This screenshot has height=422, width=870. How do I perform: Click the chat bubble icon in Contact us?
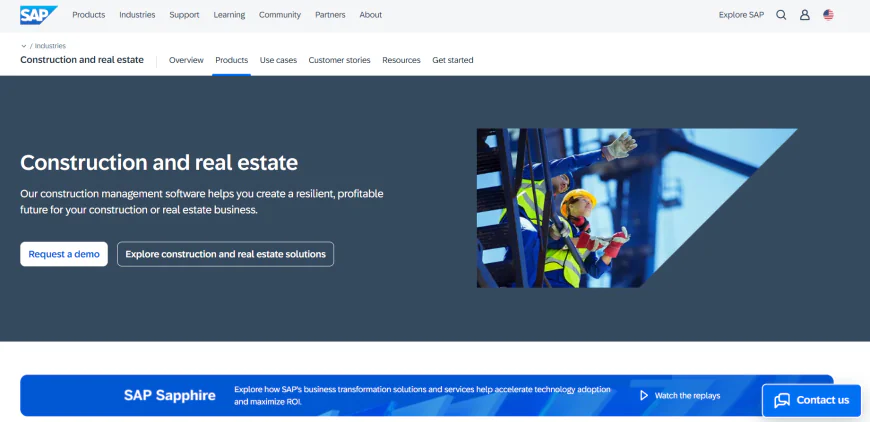[782, 400]
